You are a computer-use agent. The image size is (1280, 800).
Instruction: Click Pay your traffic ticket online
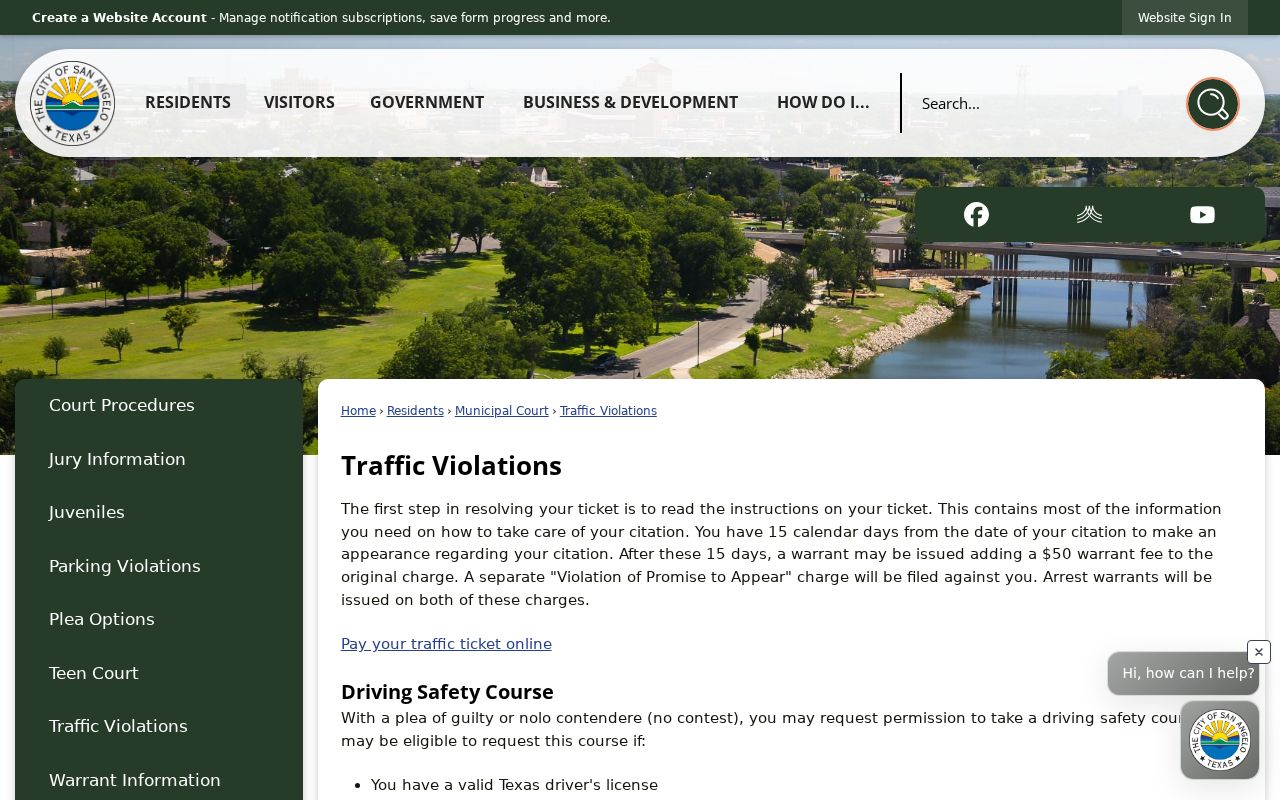click(x=446, y=644)
